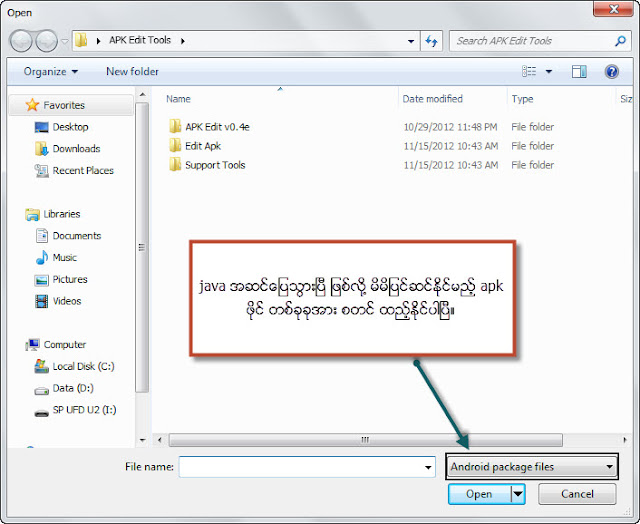The width and height of the screenshot is (640, 524).
Task: Click the folder icon in address bar
Action: 81,40
